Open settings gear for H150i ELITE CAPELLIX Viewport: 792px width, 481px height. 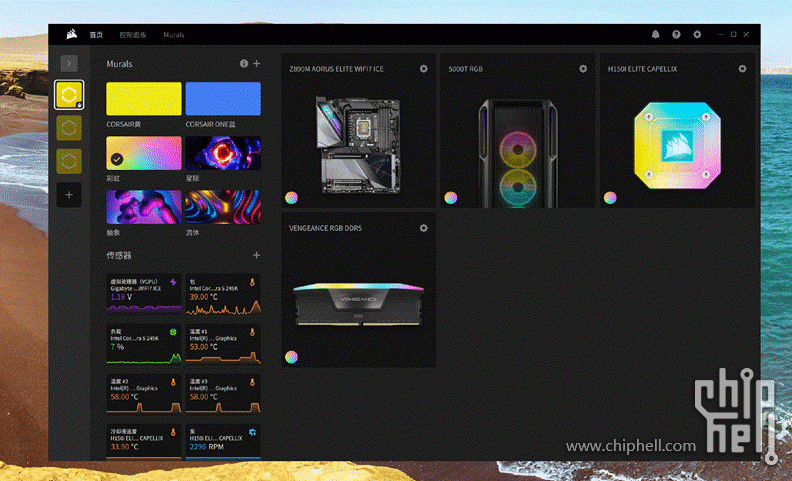742,69
